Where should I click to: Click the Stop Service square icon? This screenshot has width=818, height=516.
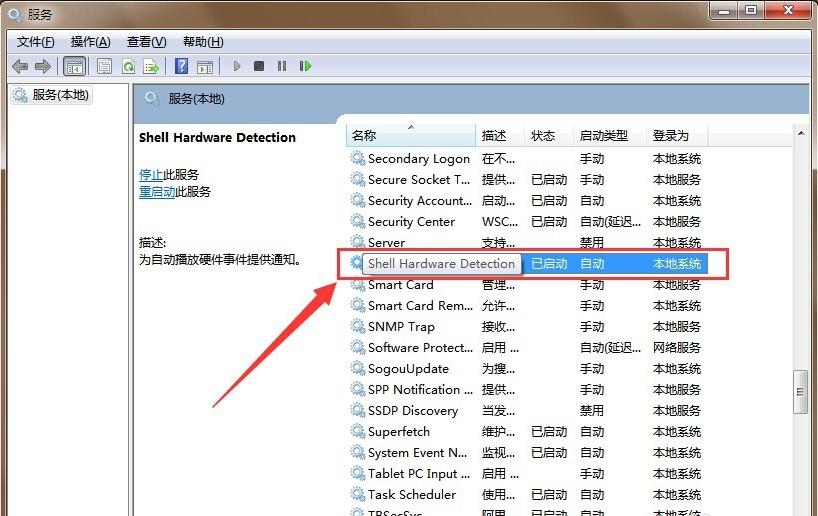tap(259, 66)
